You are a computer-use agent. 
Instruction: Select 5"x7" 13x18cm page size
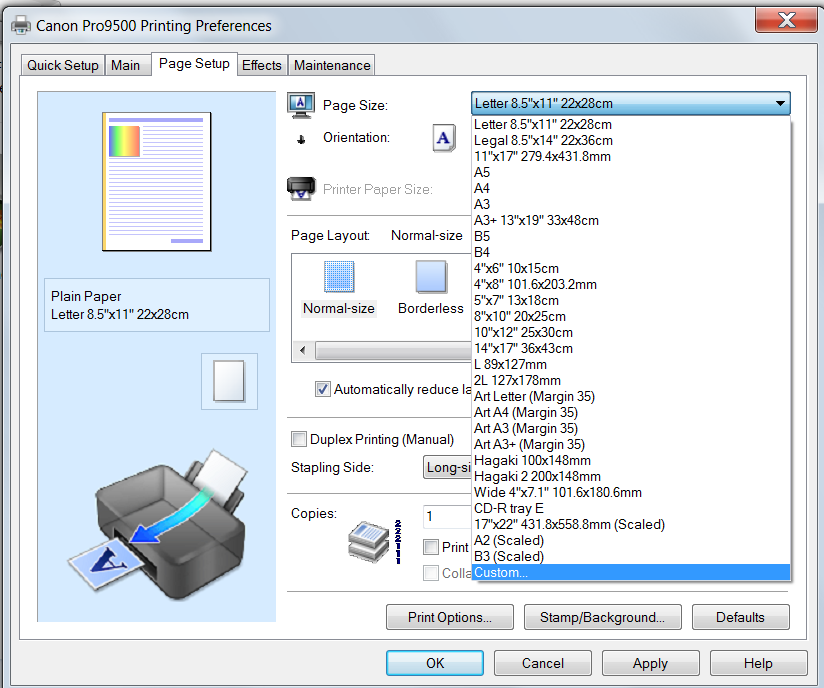click(631, 301)
